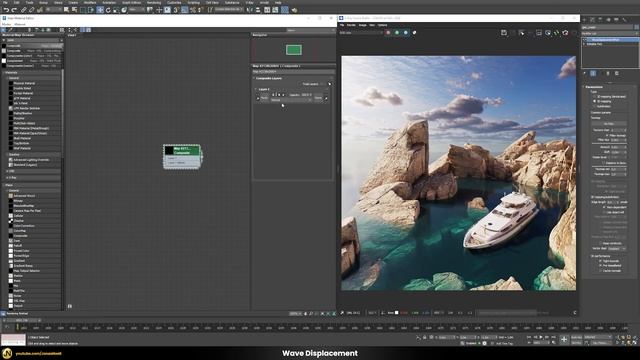Select 2D mapping (landscape) radio option
640x360 pixels.
595,97
